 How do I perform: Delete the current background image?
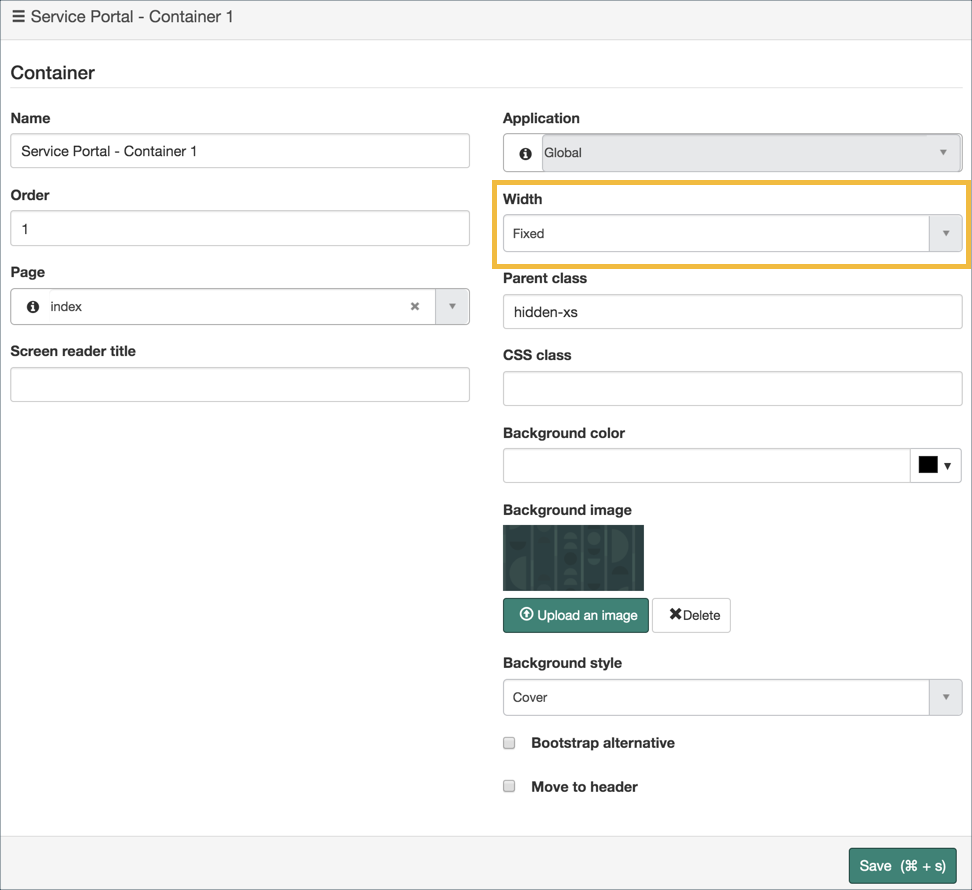point(691,615)
